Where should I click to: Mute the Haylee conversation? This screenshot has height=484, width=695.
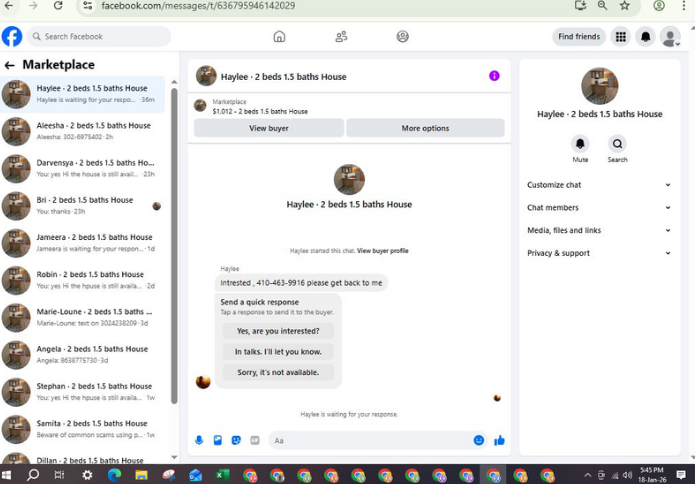click(580, 144)
